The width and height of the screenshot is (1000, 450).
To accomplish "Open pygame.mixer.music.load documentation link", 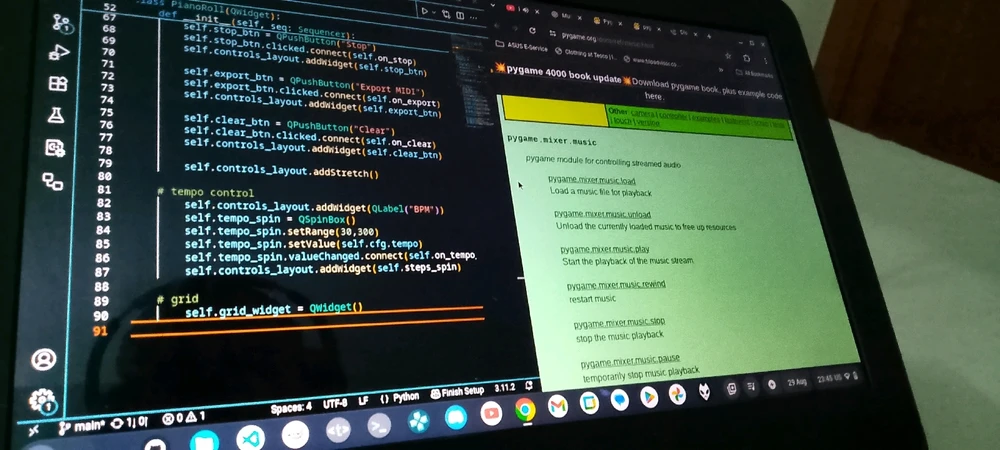I will point(591,179).
